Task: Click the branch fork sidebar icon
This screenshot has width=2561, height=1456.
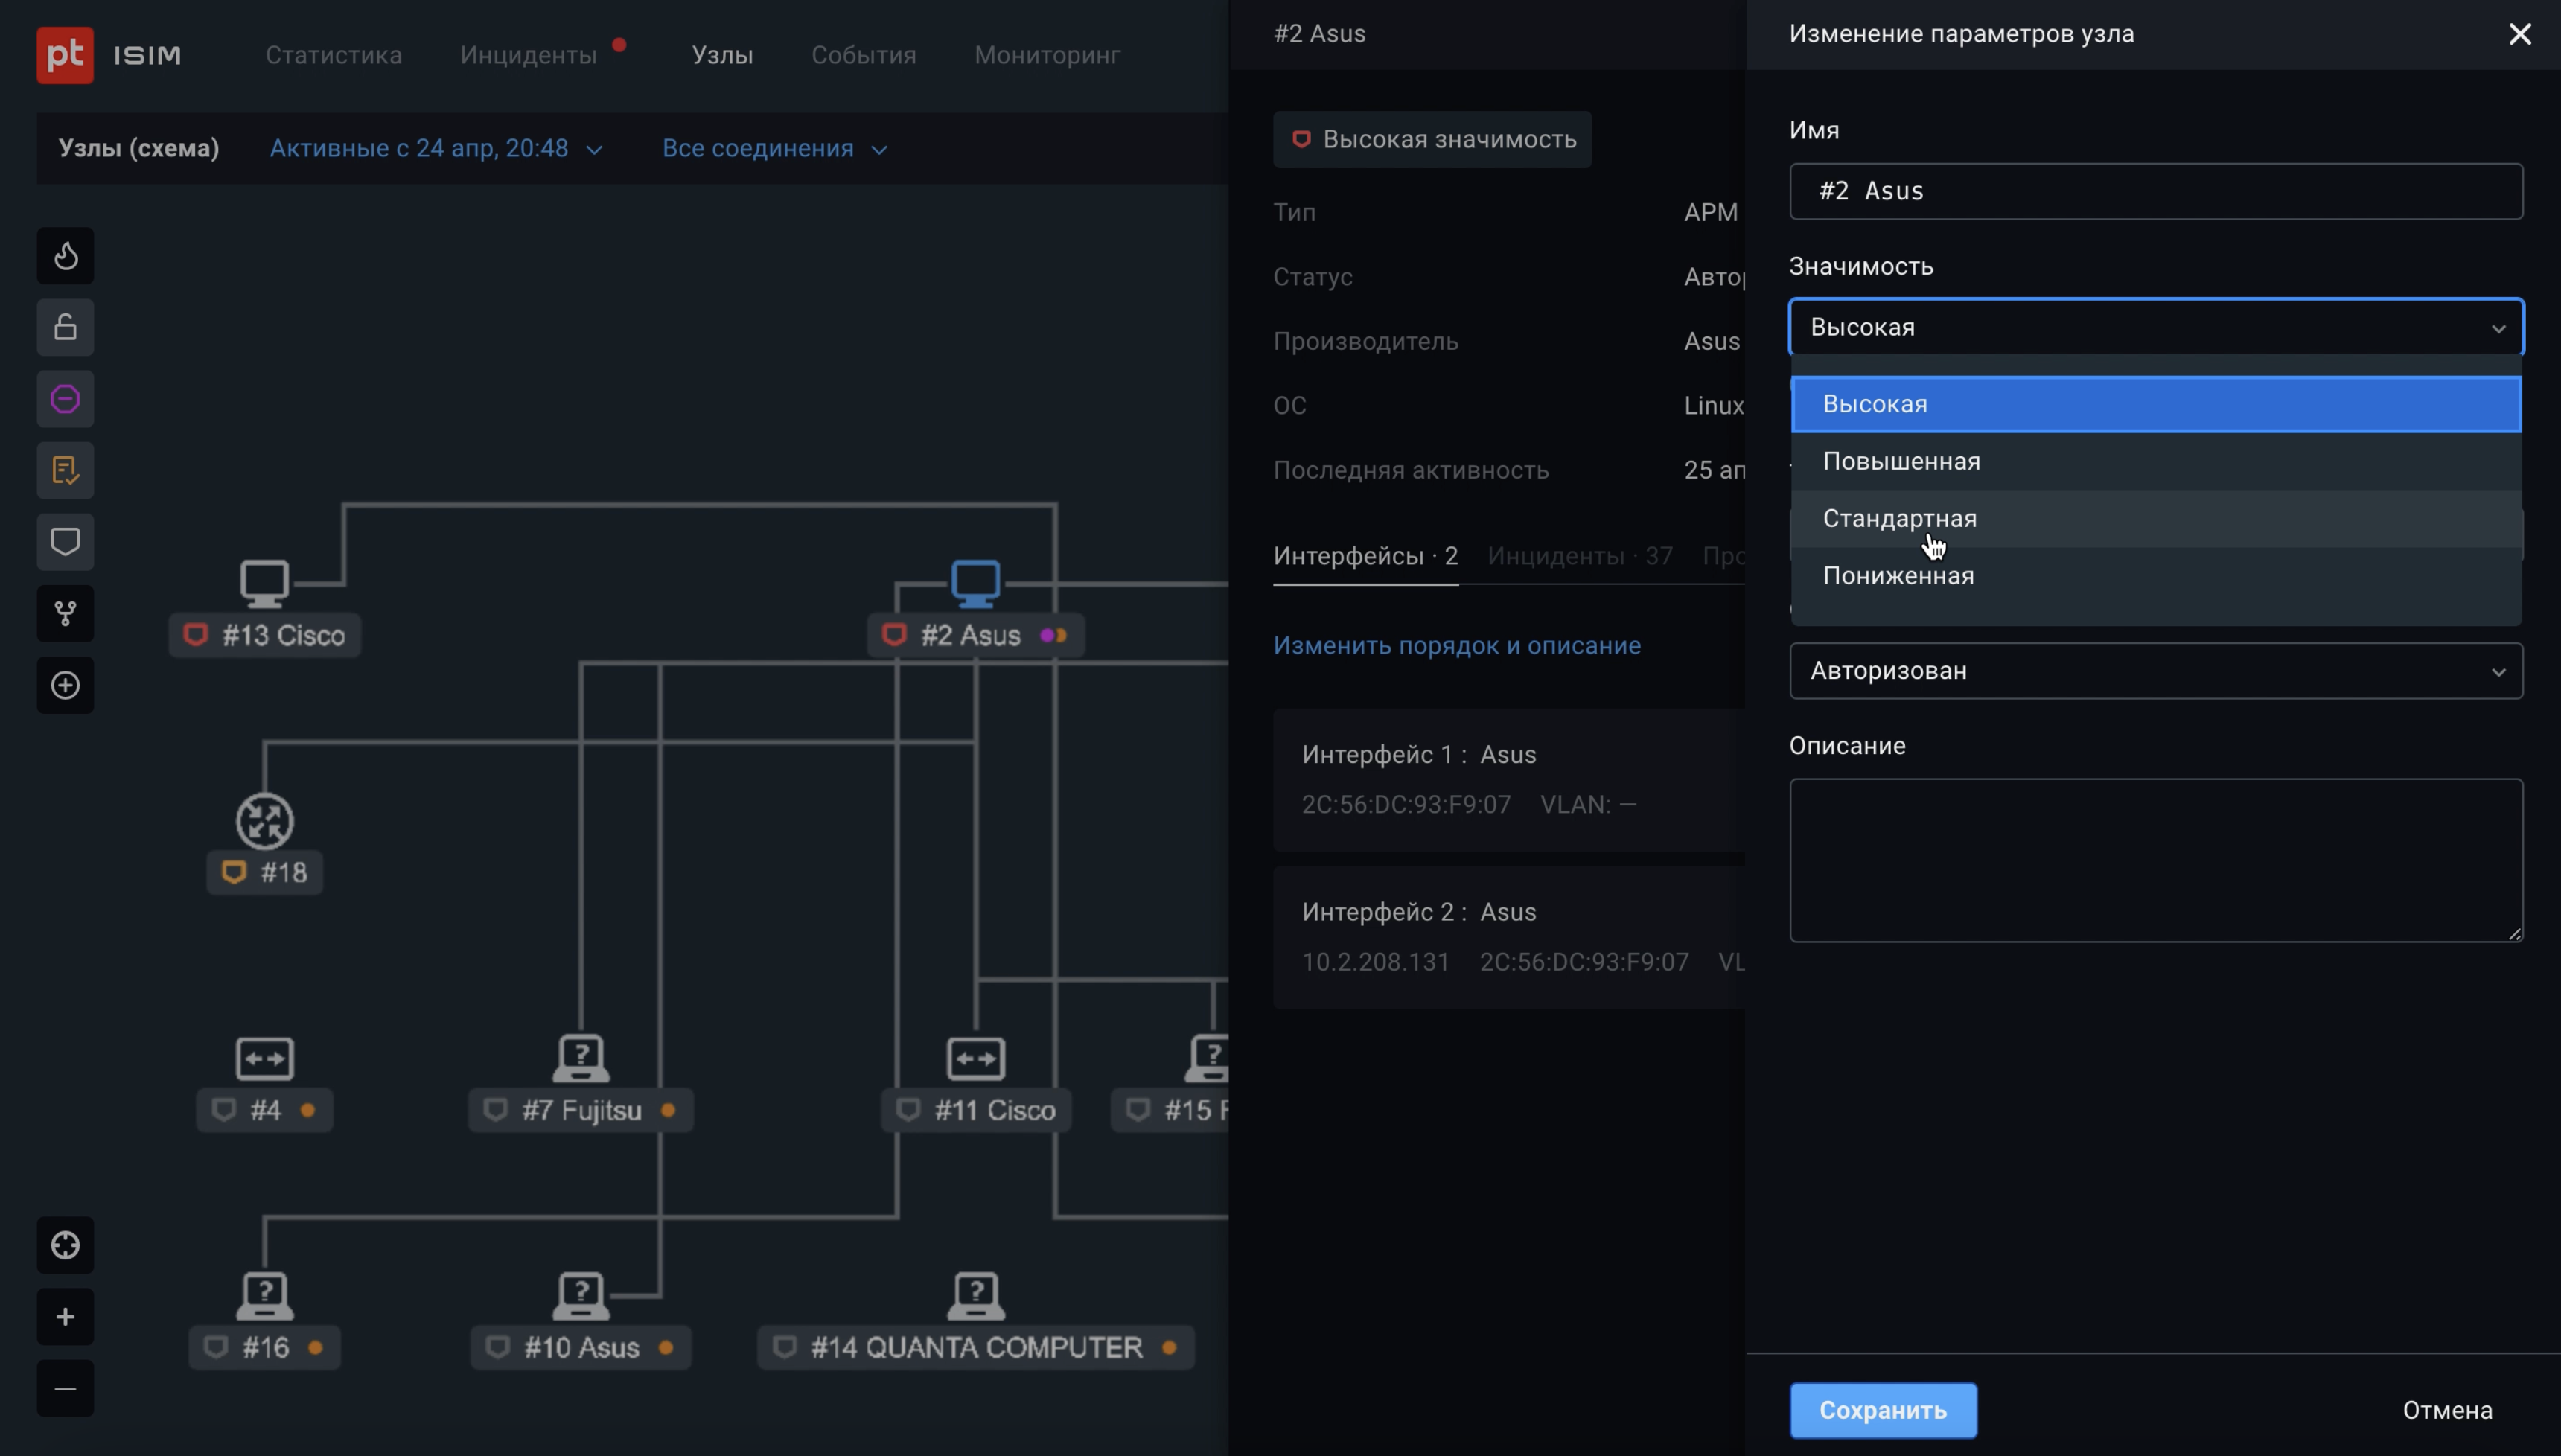Action: point(65,613)
